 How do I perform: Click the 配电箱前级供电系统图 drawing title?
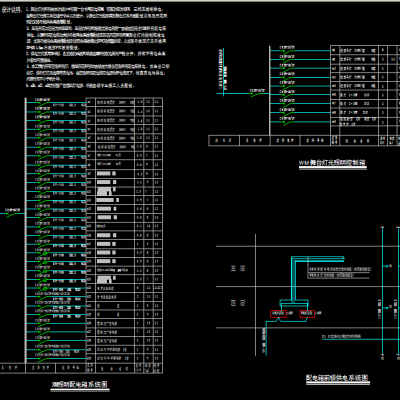tap(337, 378)
